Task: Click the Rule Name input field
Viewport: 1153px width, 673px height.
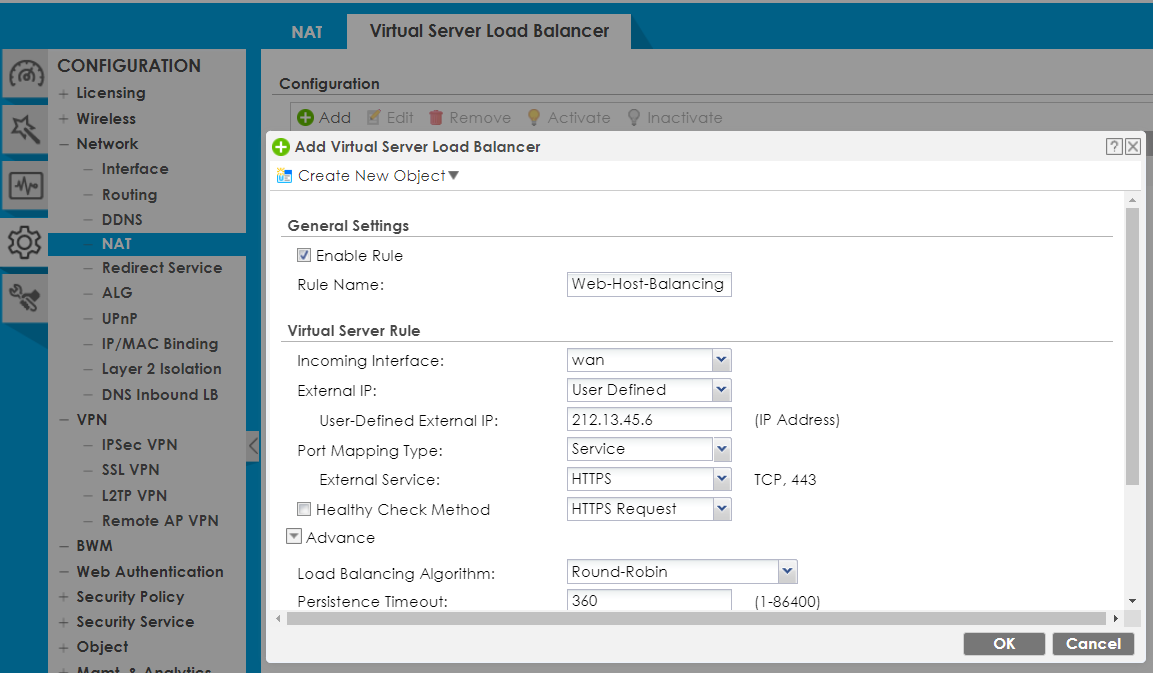Action: [x=649, y=284]
